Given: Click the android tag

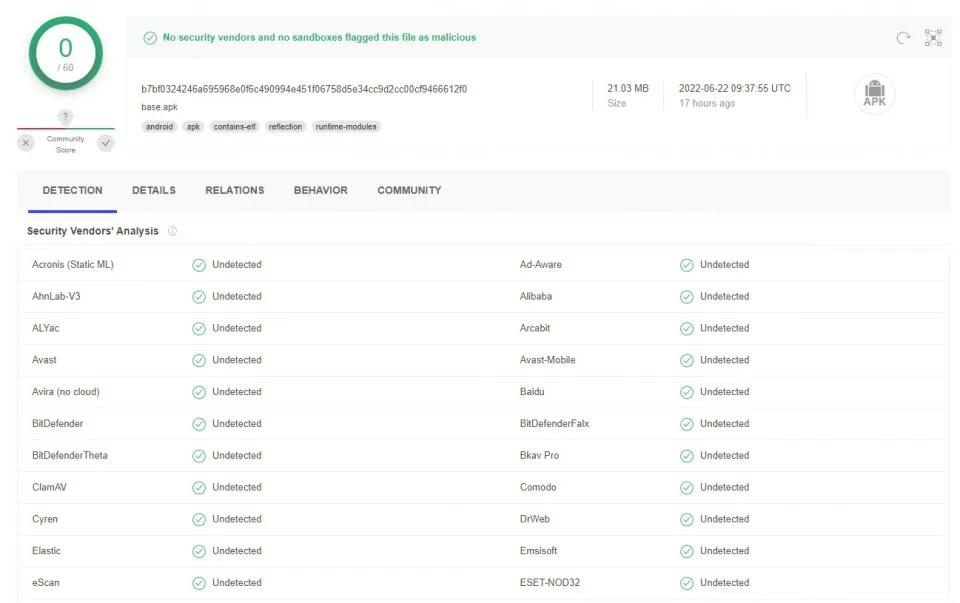Looking at the screenshot, I should (x=159, y=127).
